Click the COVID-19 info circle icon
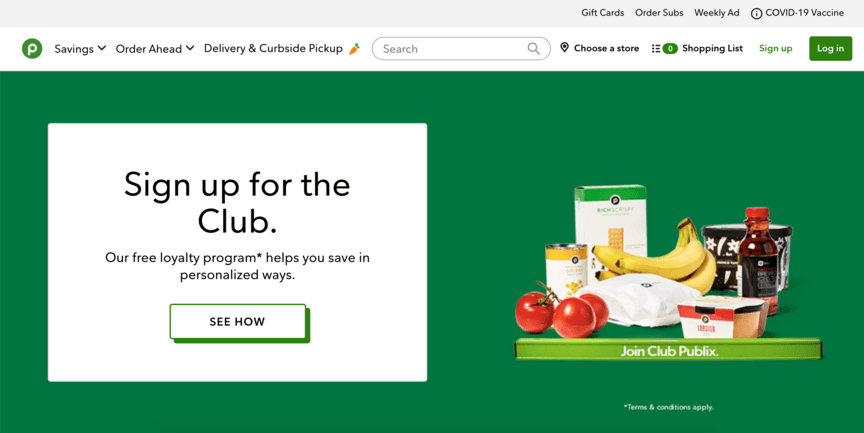 point(757,13)
